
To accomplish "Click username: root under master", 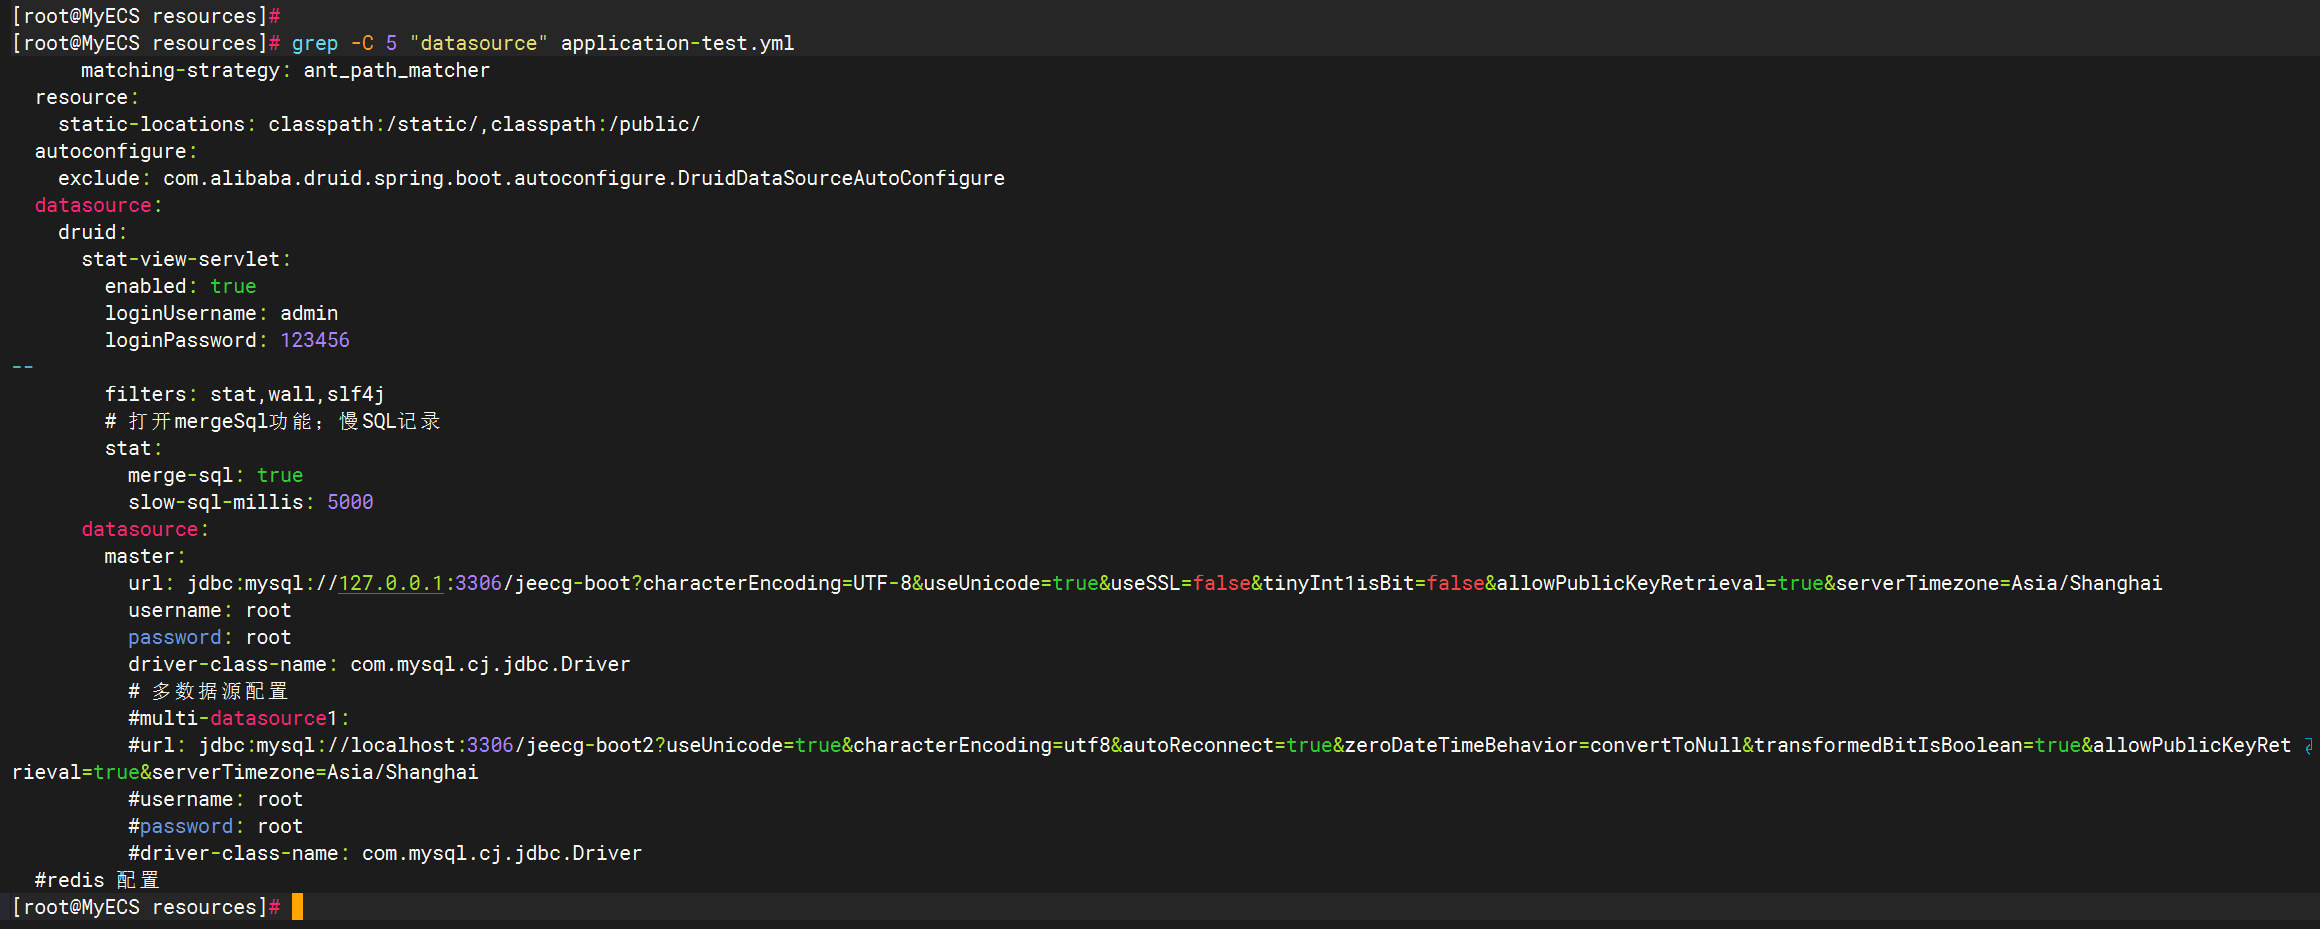I will pyautogui.click(x=209, y=610).
